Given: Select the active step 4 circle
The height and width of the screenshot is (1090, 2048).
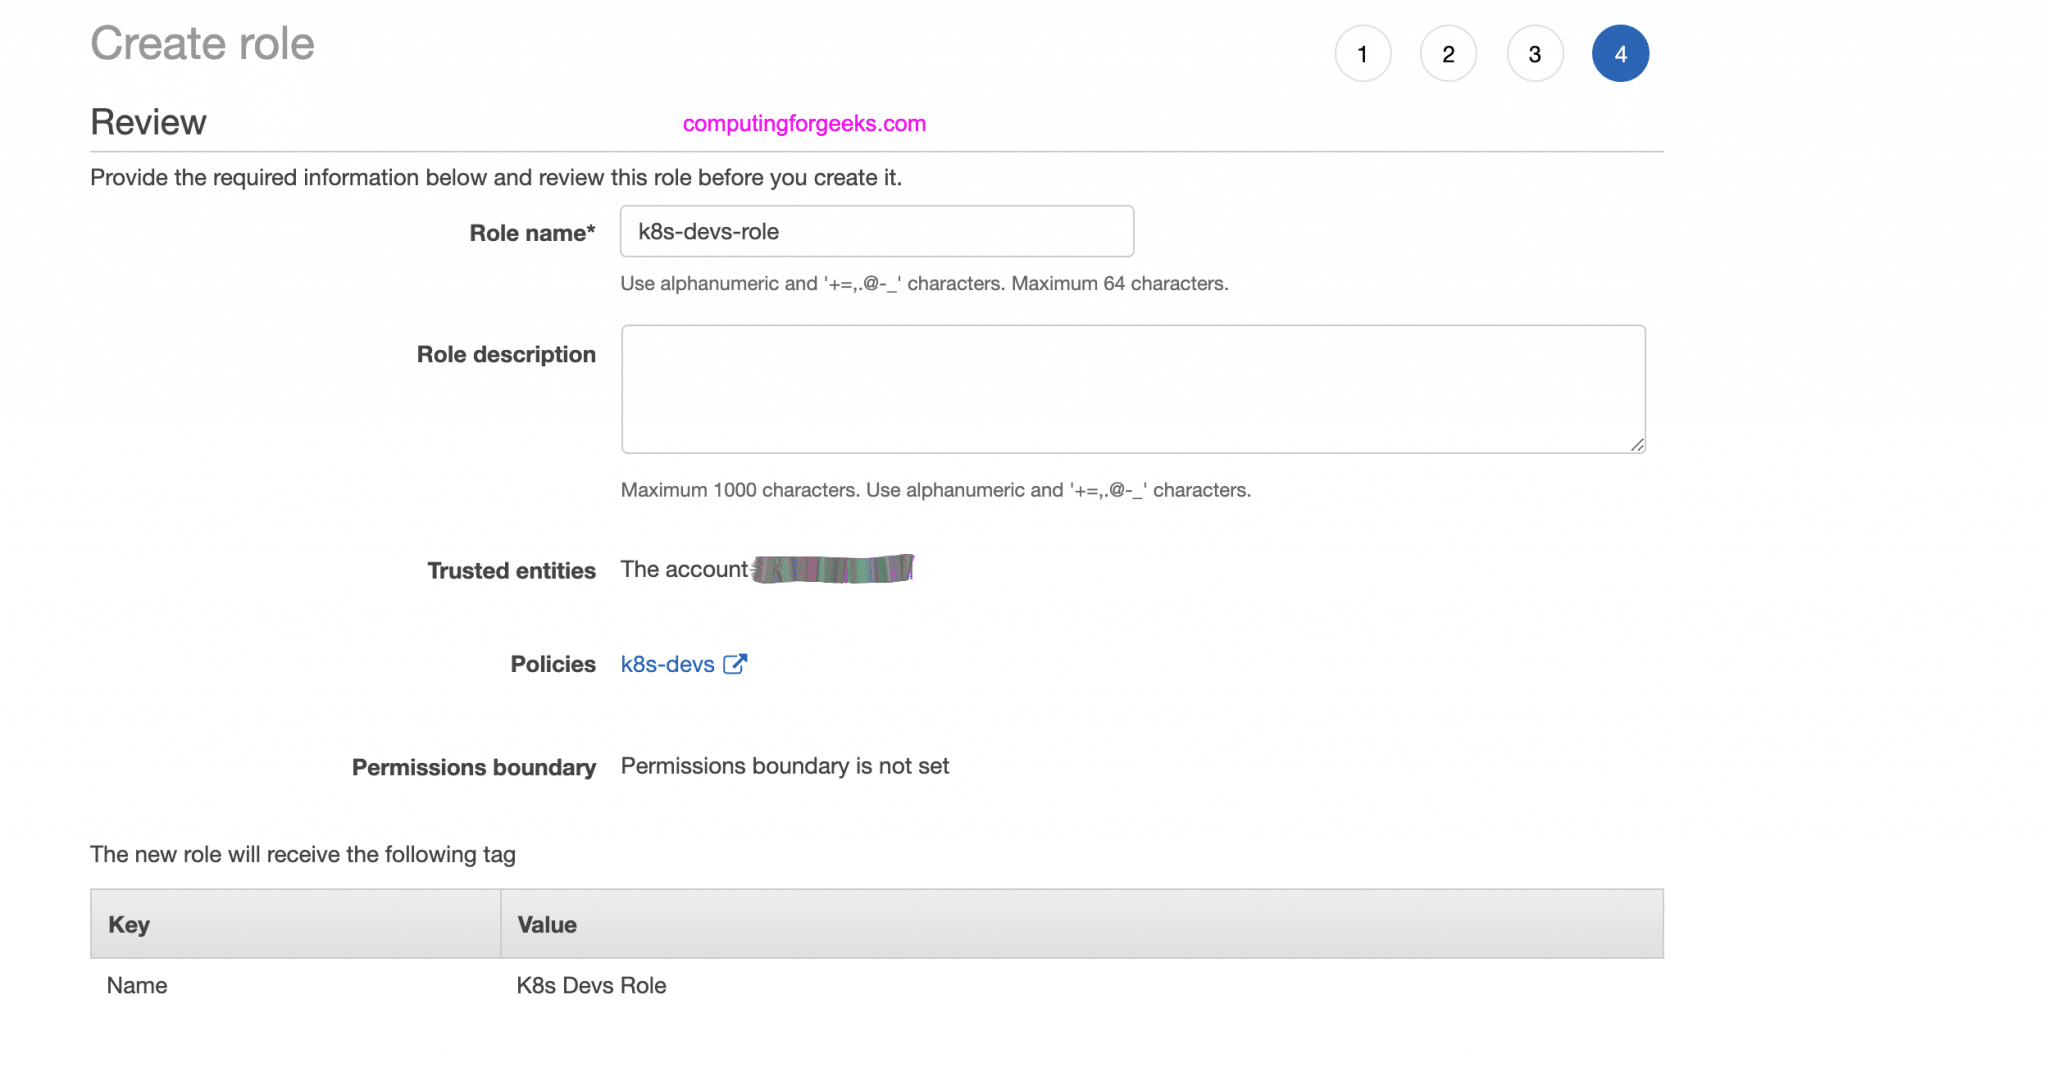Looking at the screenshot, I should click(1620, 54).
